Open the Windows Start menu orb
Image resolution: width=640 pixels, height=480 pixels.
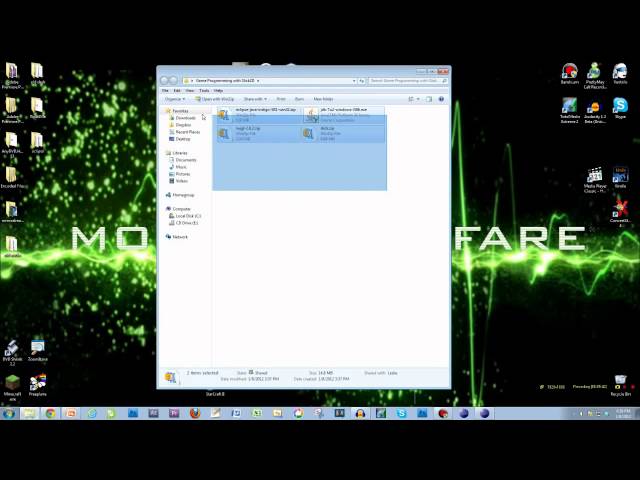click(9, 413)
